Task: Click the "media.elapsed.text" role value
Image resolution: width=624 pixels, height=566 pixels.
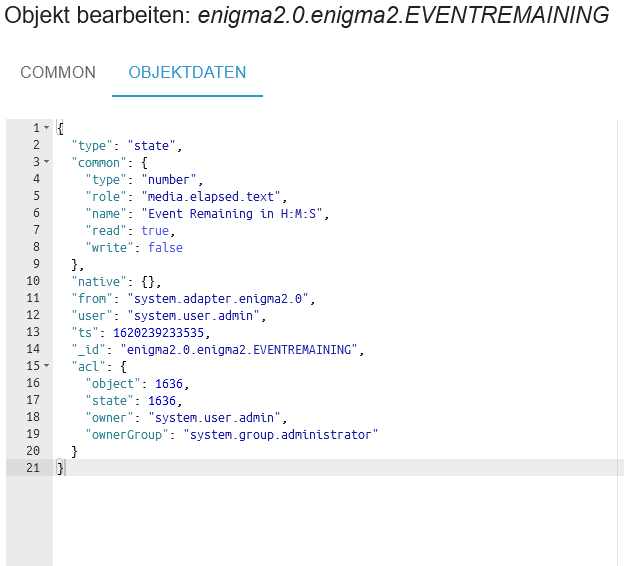Action: click(x=211, y=197)
